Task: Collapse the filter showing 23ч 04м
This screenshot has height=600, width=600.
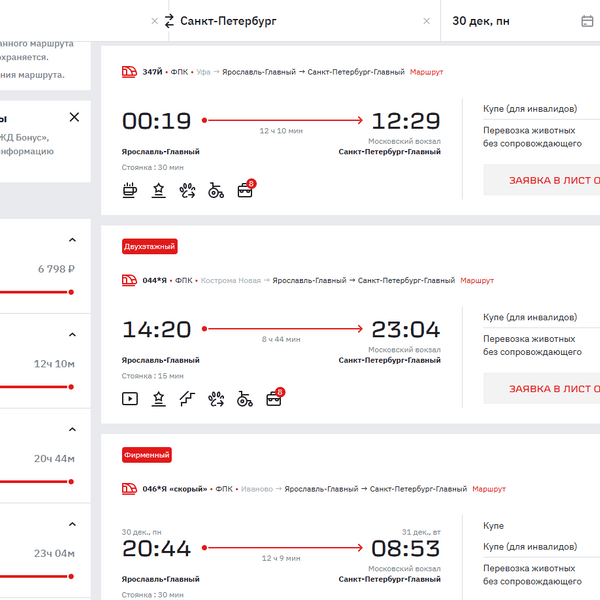Action: [x=72, y=524]
